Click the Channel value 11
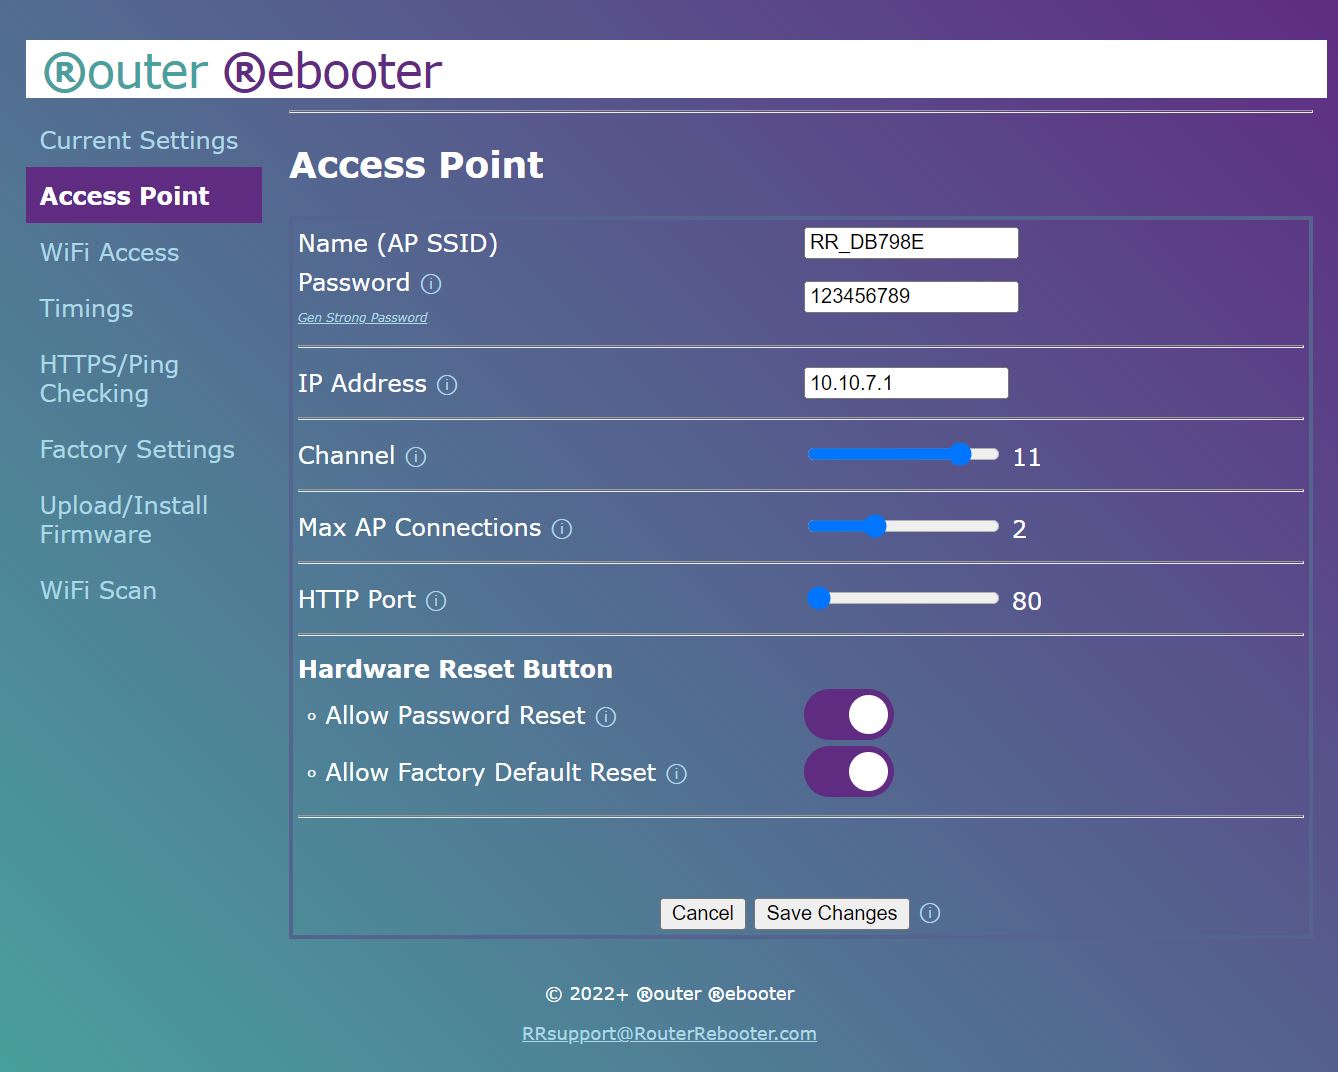Screen dimensions: 1338x1072 1027,457
